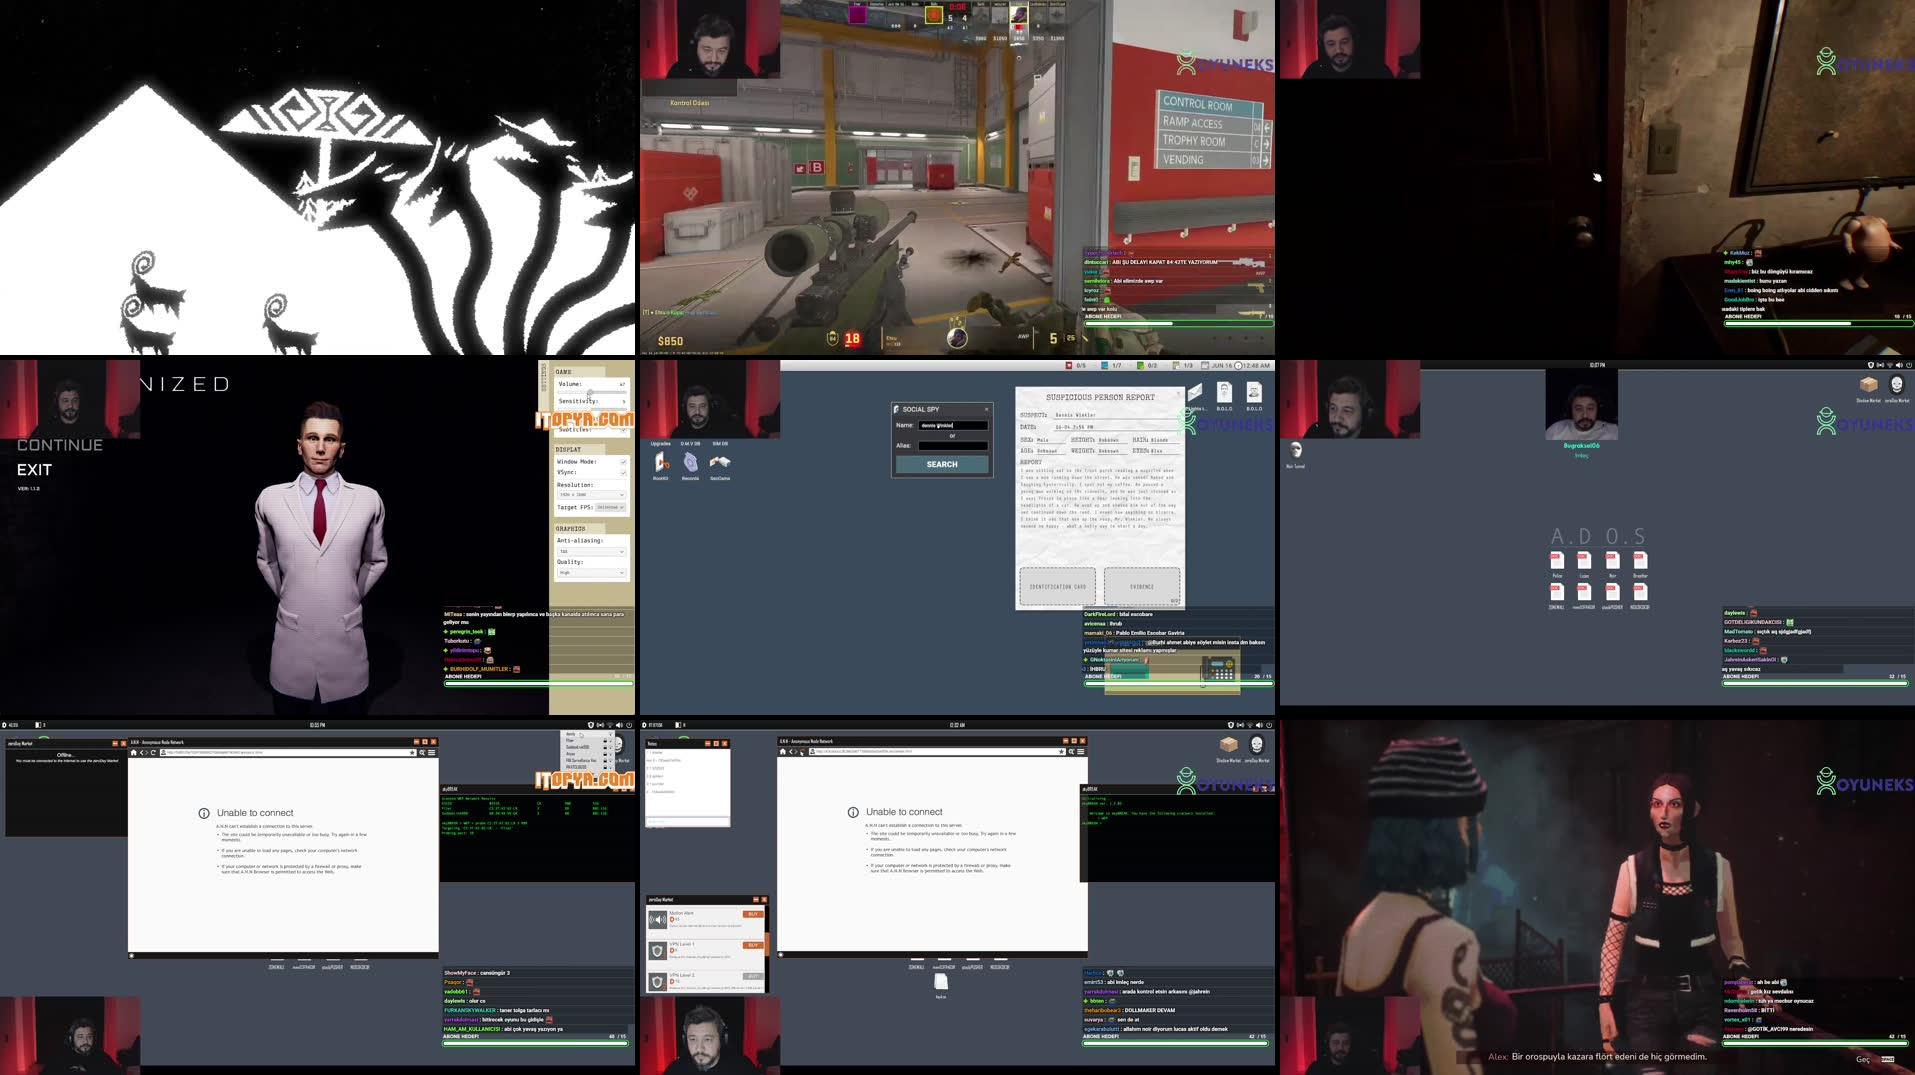
Task: Open hamburger menu in the 10:55 PM browser
Action: pos(432,752)
